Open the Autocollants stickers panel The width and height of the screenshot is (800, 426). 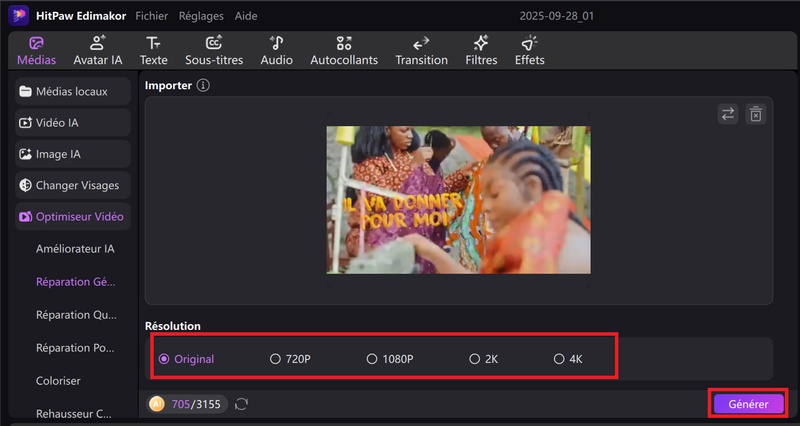(x=344, y=51)
